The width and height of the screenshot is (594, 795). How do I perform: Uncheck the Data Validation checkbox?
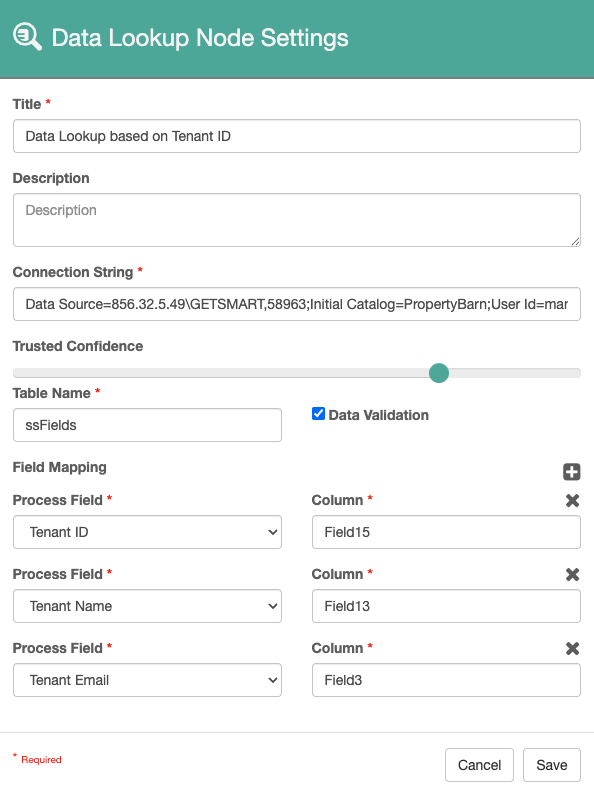click(318, 414)
